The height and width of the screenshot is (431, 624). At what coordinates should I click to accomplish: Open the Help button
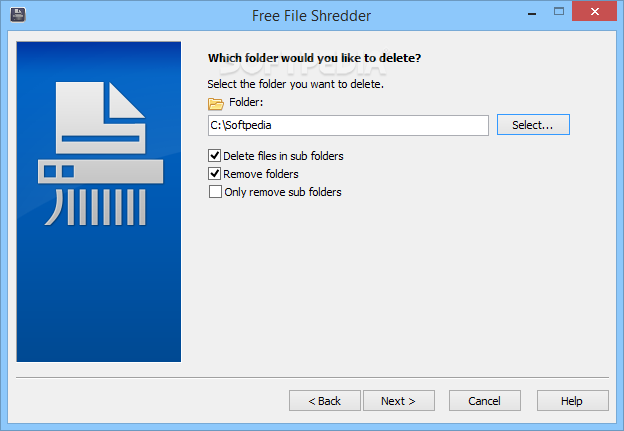point(573,401)
